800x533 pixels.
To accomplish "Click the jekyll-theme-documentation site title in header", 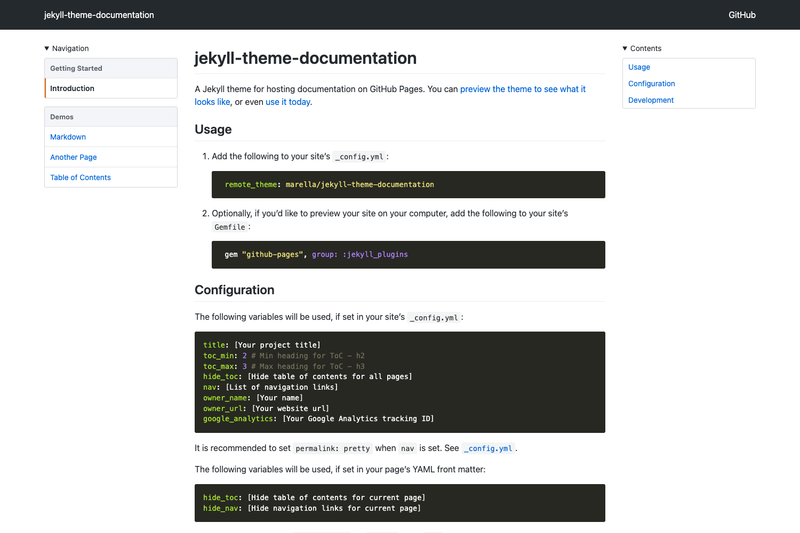I will tap(99, 15).
